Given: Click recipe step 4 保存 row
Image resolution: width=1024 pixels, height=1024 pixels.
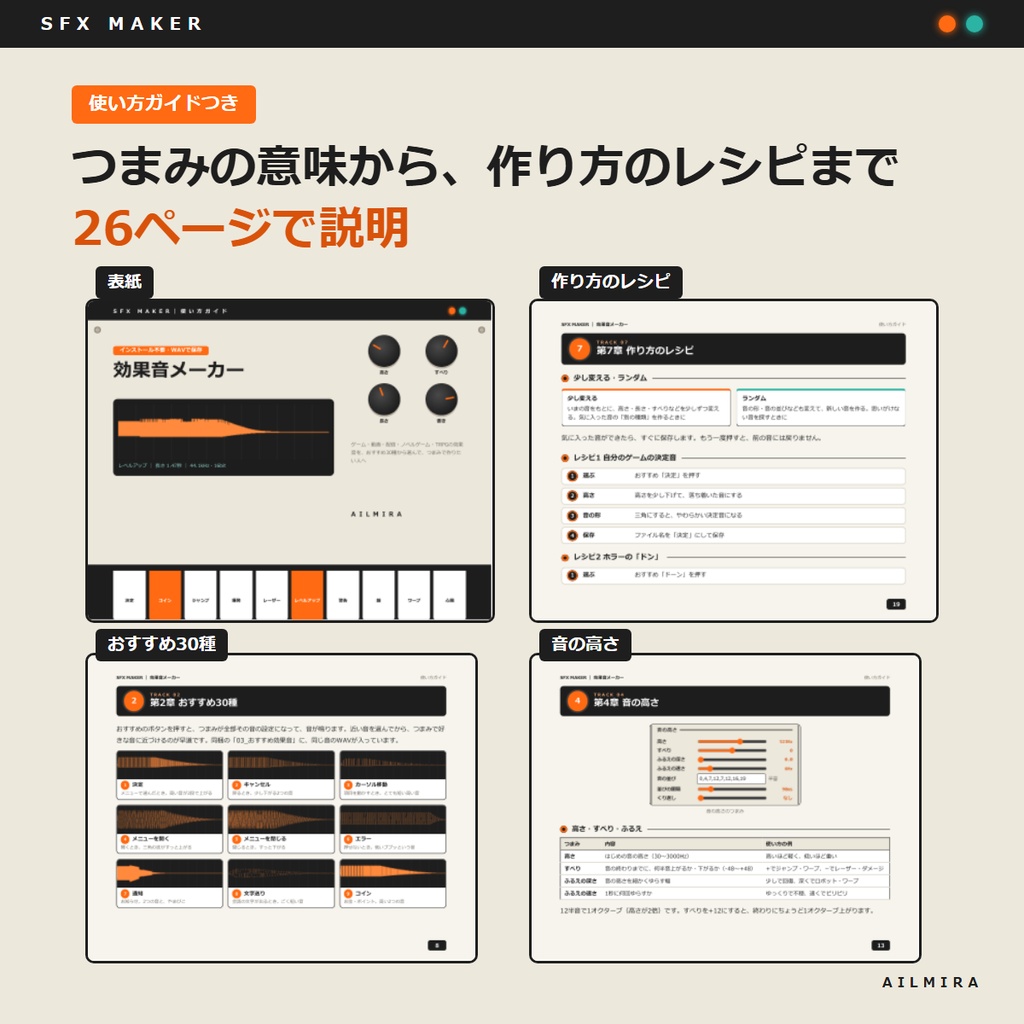Looking at the screenshot, I should (x=733, y=535).
